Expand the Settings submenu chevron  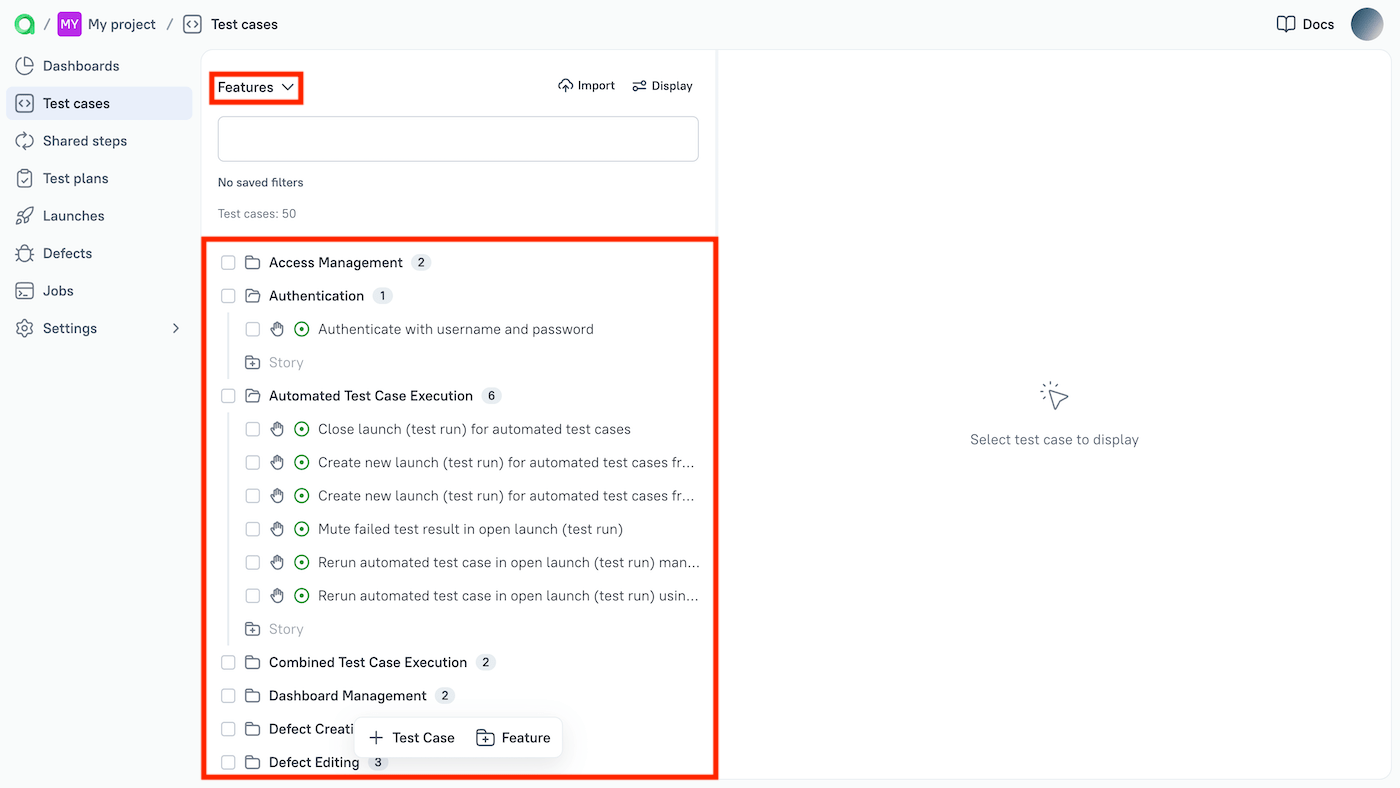pyautogui.click(x=175, y=328)
